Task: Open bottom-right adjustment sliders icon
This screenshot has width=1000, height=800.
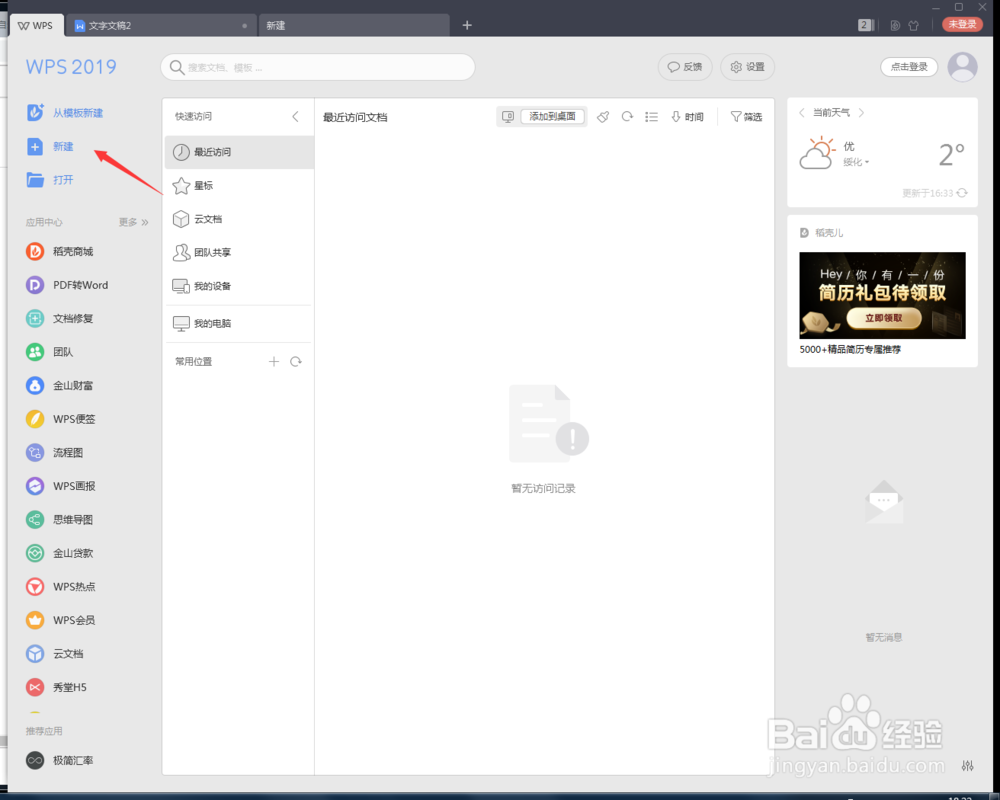Action: [967, 766]
